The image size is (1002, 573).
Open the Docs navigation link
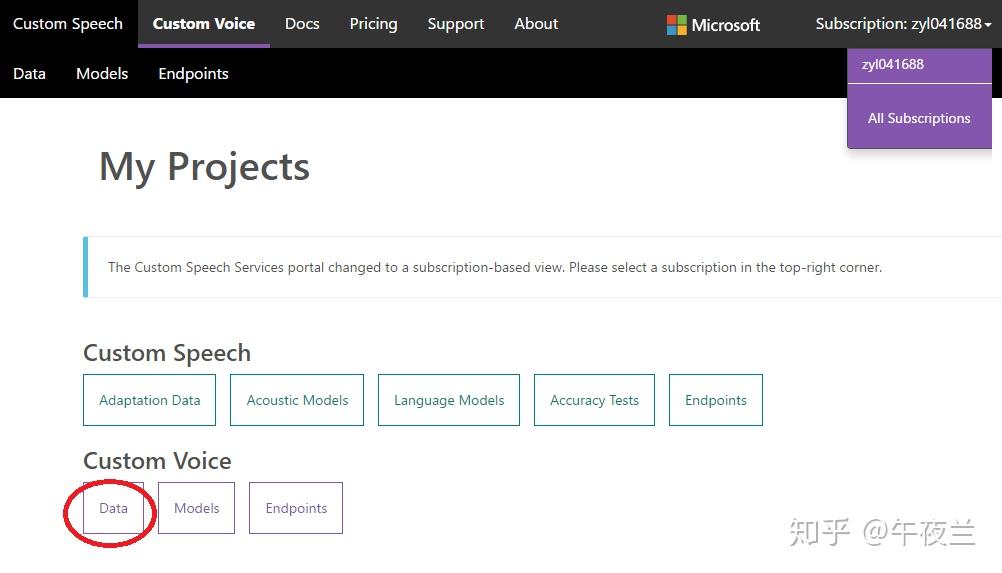pyautogui.click(x=302, y=24)
